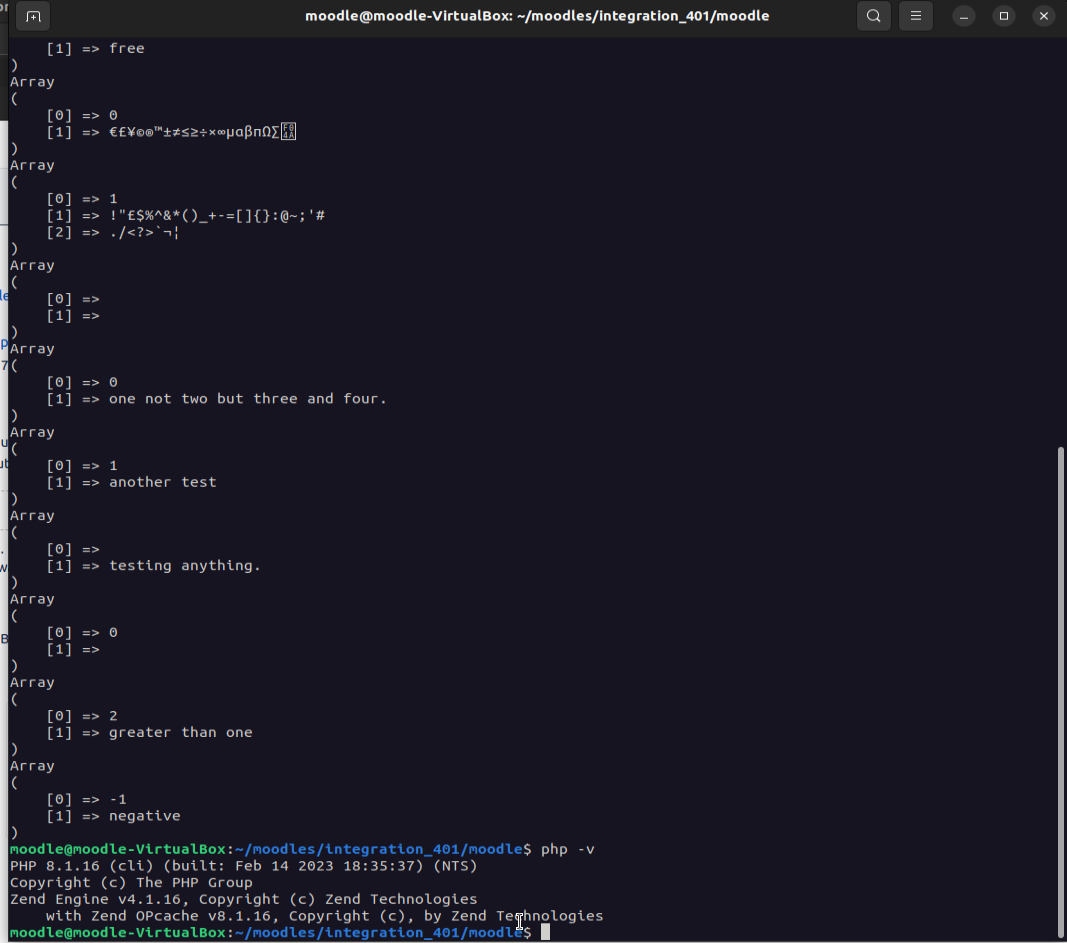Open a new terminal tab
The image size is (1067, 943).
33,16
